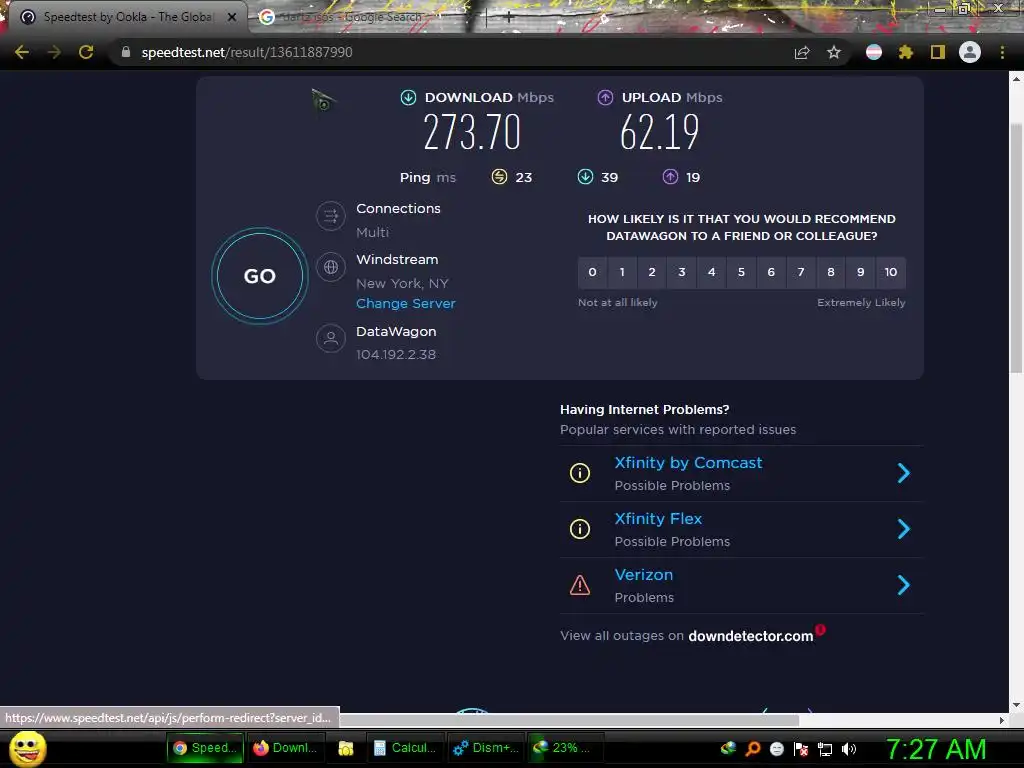Click the Connections multi icon
The height and width of the screenshot is (768, 1024).
331,216
